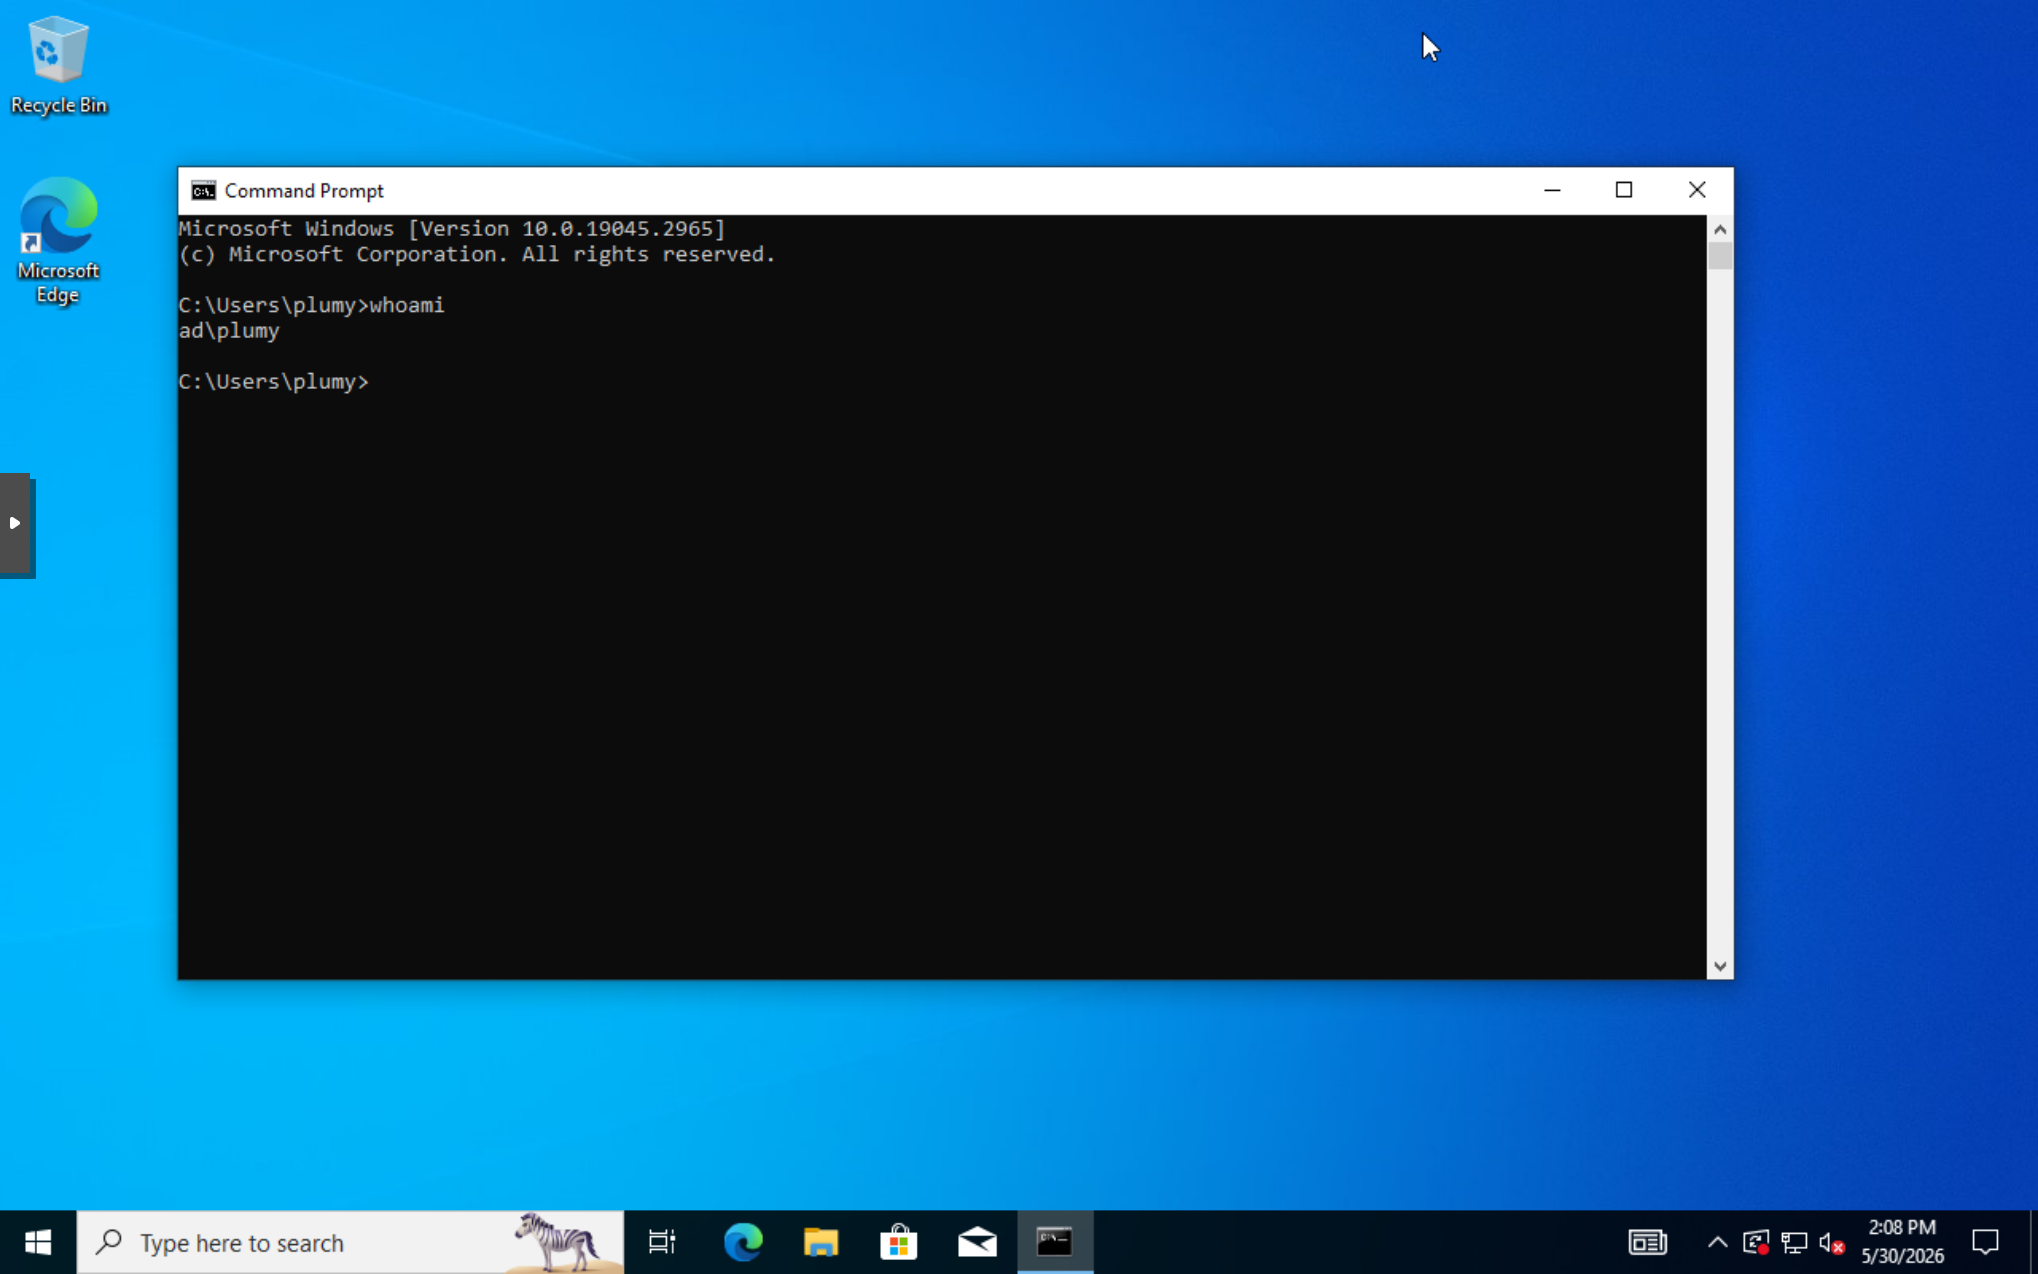This screenshot has height=1274, width=2038.
Task: Click the Command Prompt scrollbar down arrow
Action: (x=1720, y=966)
